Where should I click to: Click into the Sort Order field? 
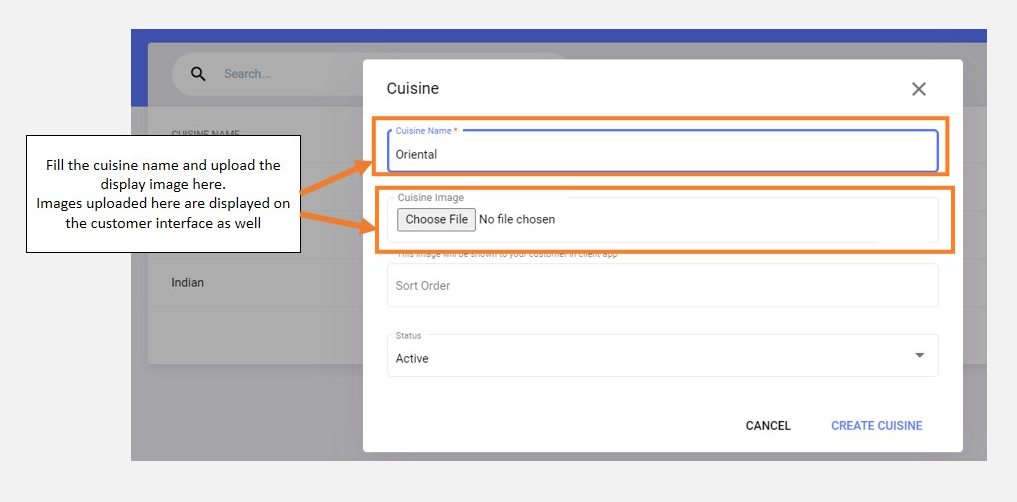point(660,286)
